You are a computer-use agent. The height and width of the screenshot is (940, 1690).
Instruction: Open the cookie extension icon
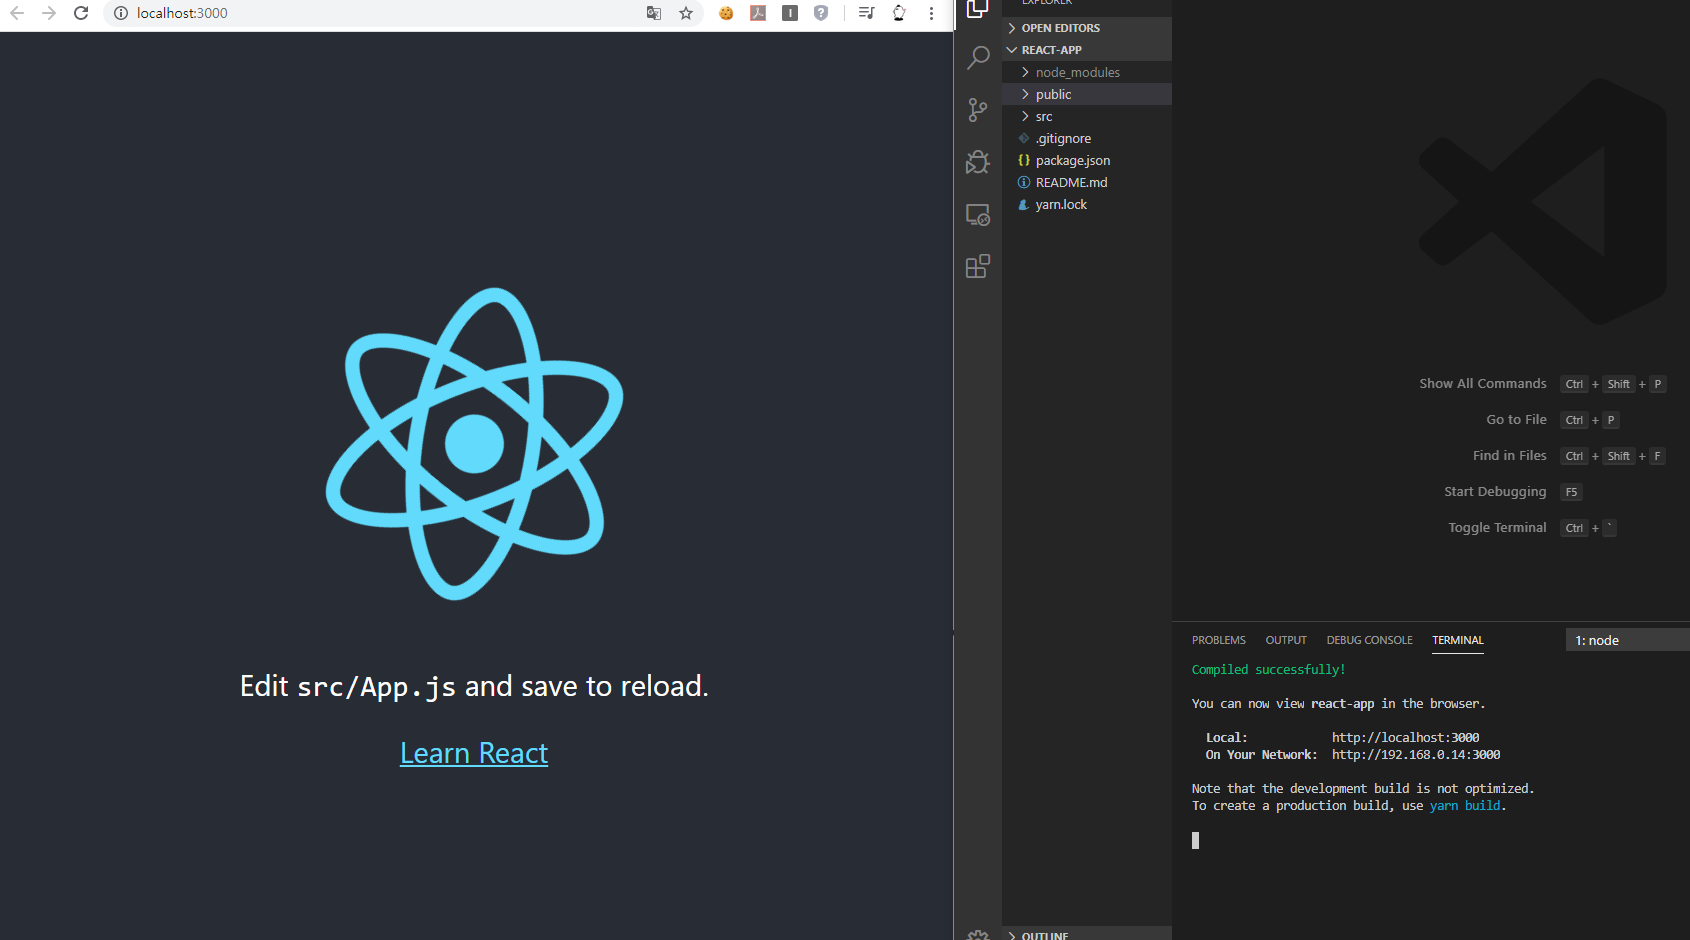[726, 13]
